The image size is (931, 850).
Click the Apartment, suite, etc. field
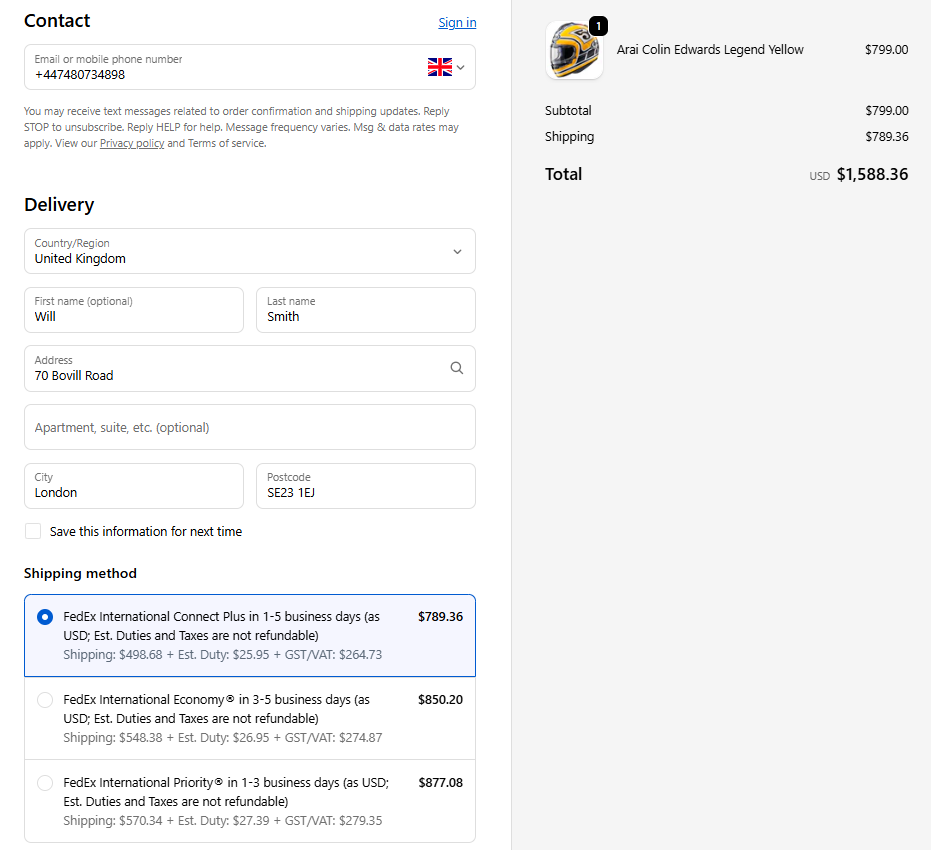(x=250, y=427)
